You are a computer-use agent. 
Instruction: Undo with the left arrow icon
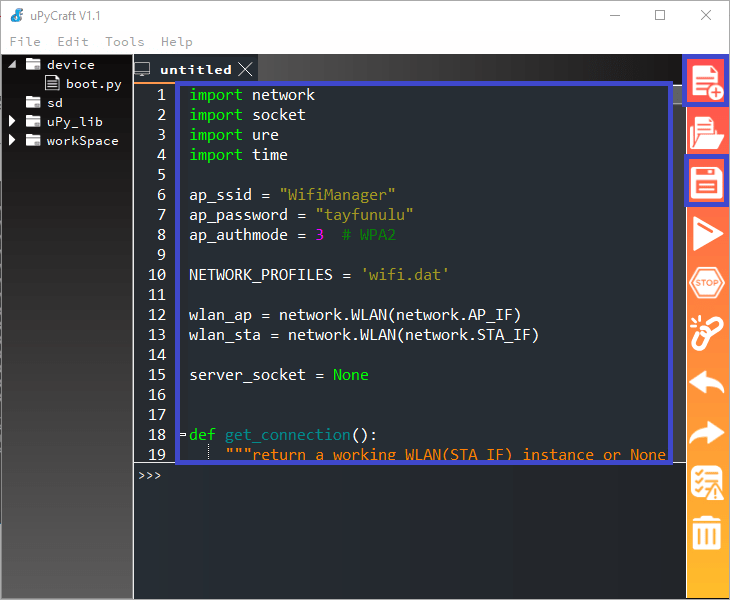click(x=707, y=383)
